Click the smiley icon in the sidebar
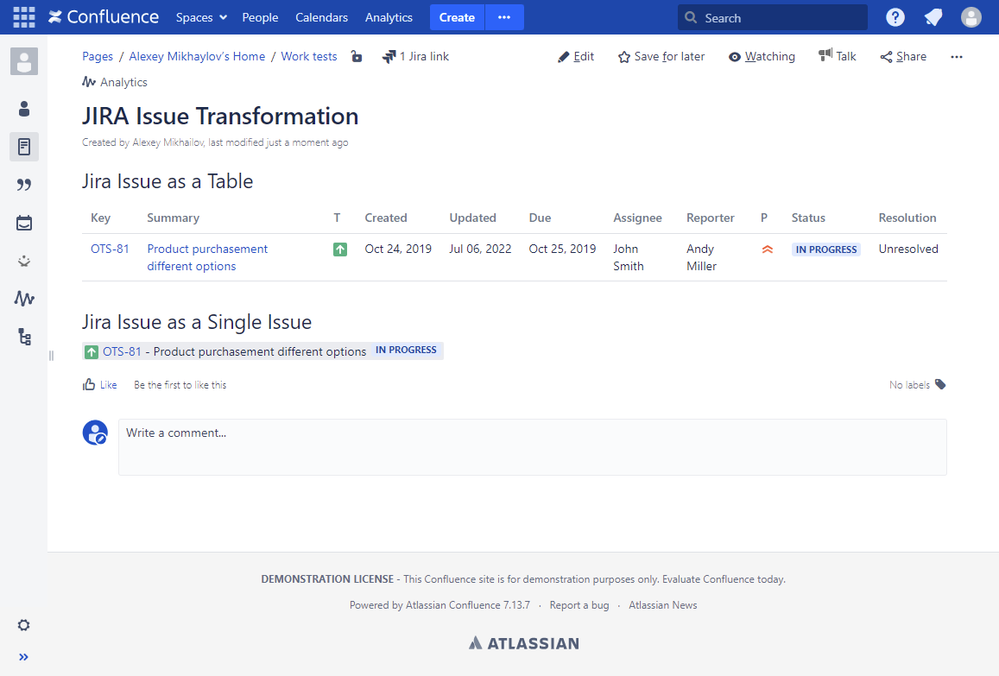The height and width of the screenshot is (676, 999). (24, 261)
